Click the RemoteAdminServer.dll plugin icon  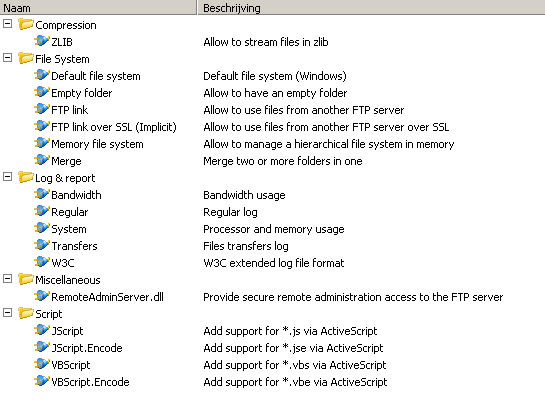pos(42,296)
